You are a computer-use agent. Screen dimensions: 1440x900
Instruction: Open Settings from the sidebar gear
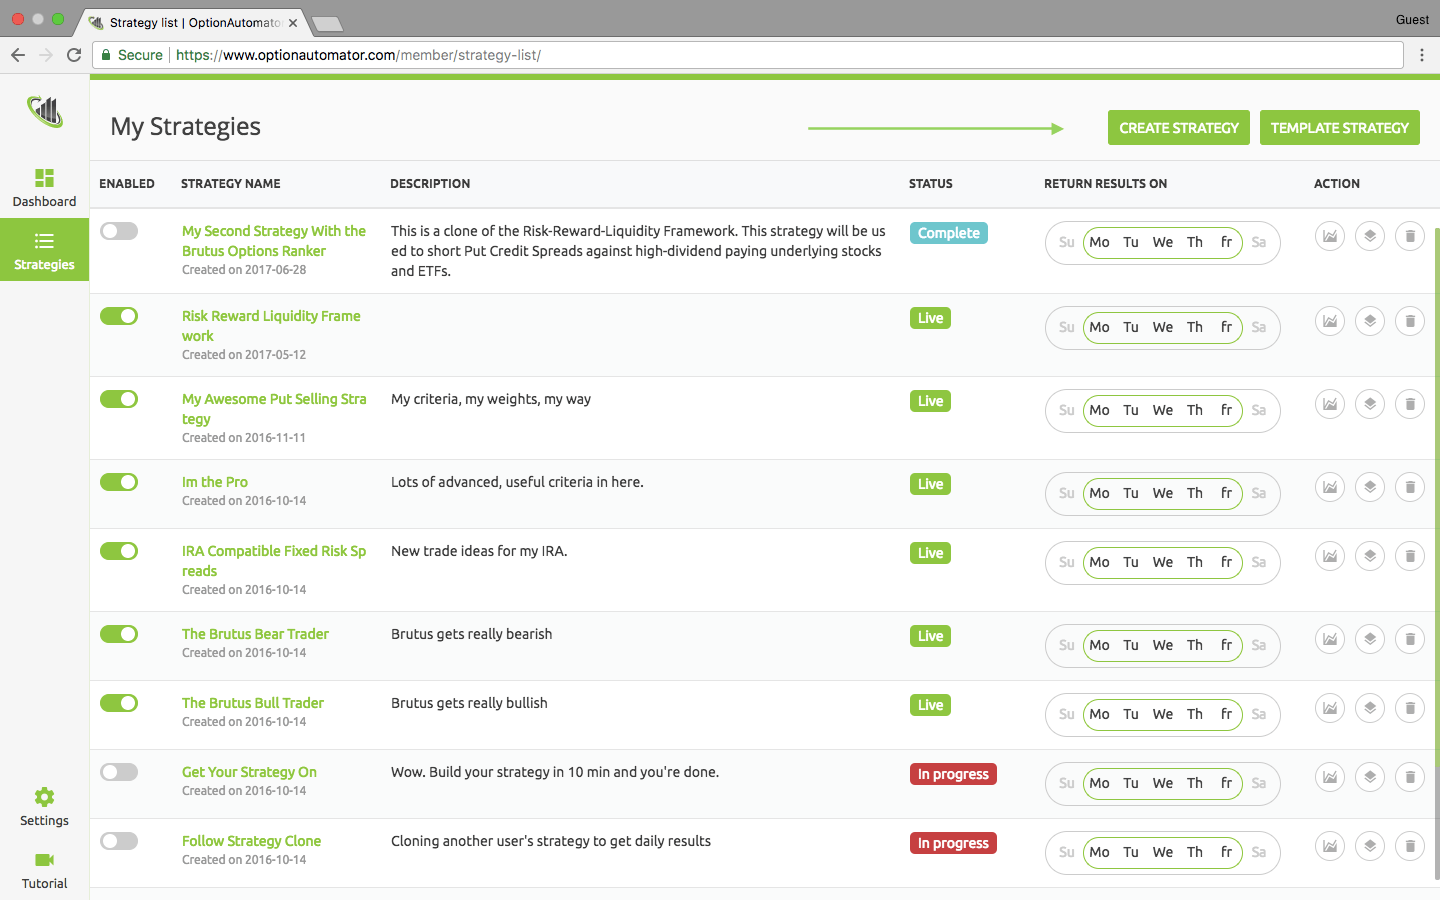[x=44, y=806]
